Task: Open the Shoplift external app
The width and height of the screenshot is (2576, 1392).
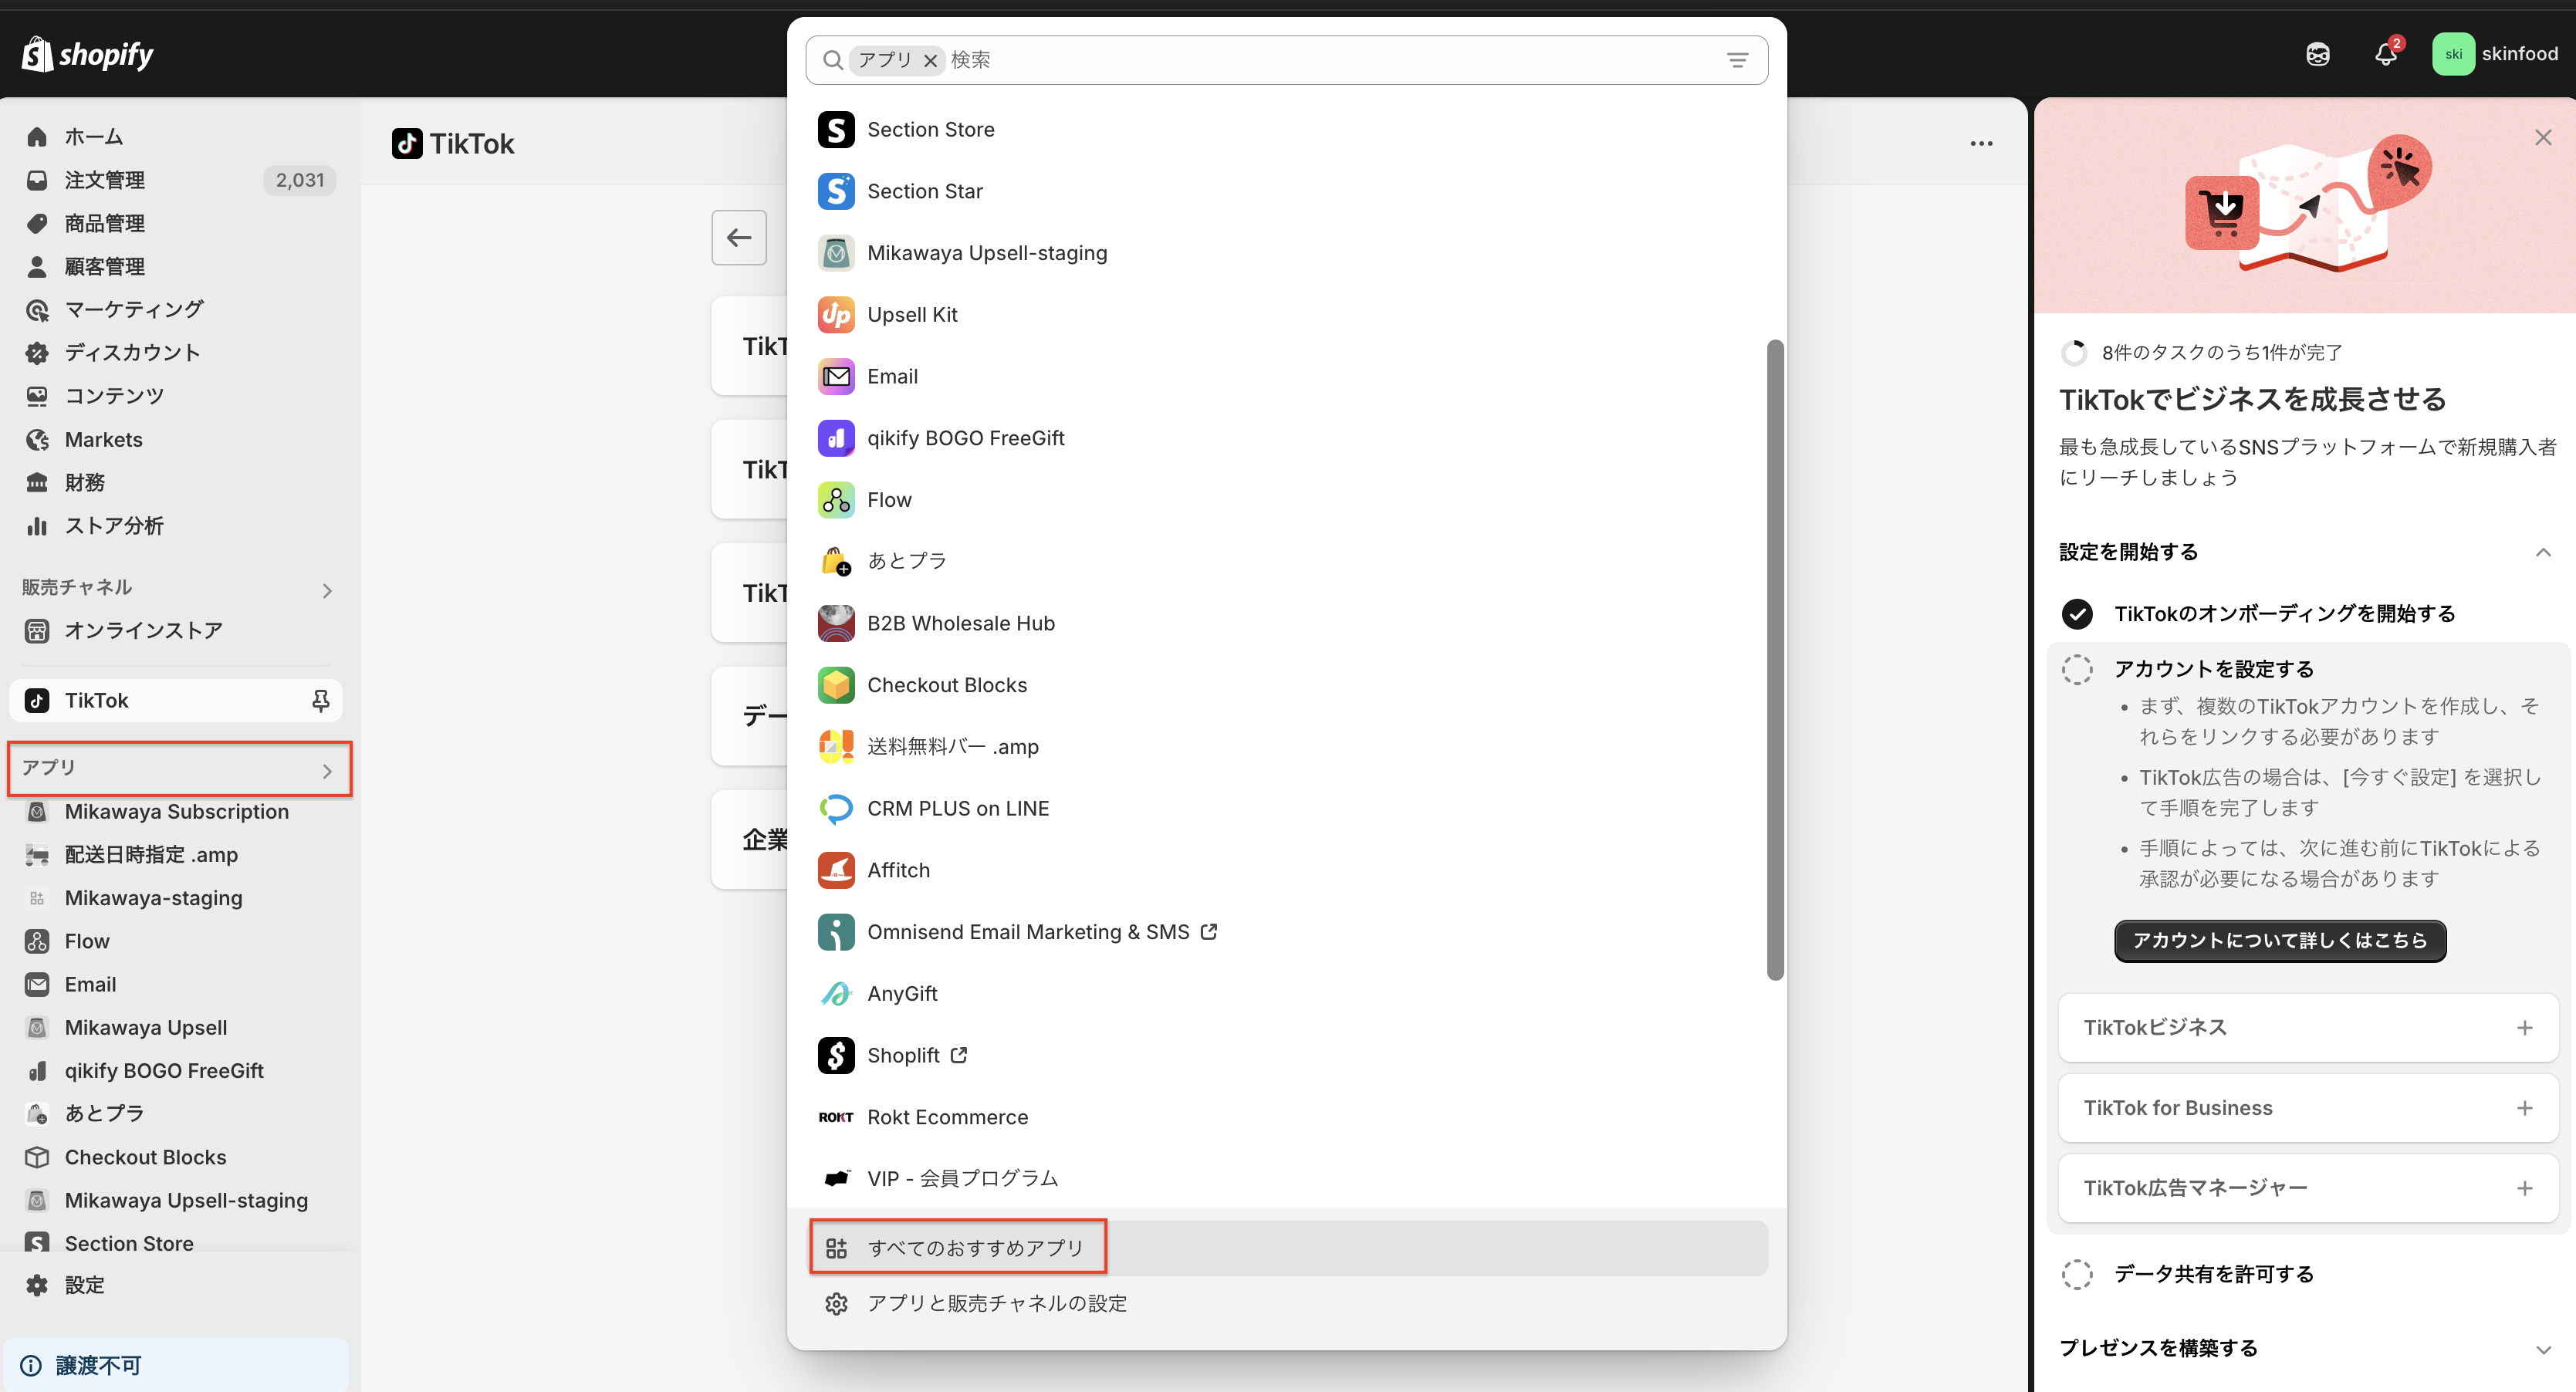Action: pyautogui.click(x=1286, y=1055)
